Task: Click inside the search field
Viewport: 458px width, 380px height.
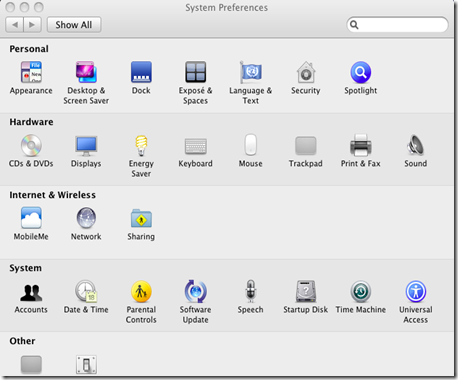Action: 397,25
